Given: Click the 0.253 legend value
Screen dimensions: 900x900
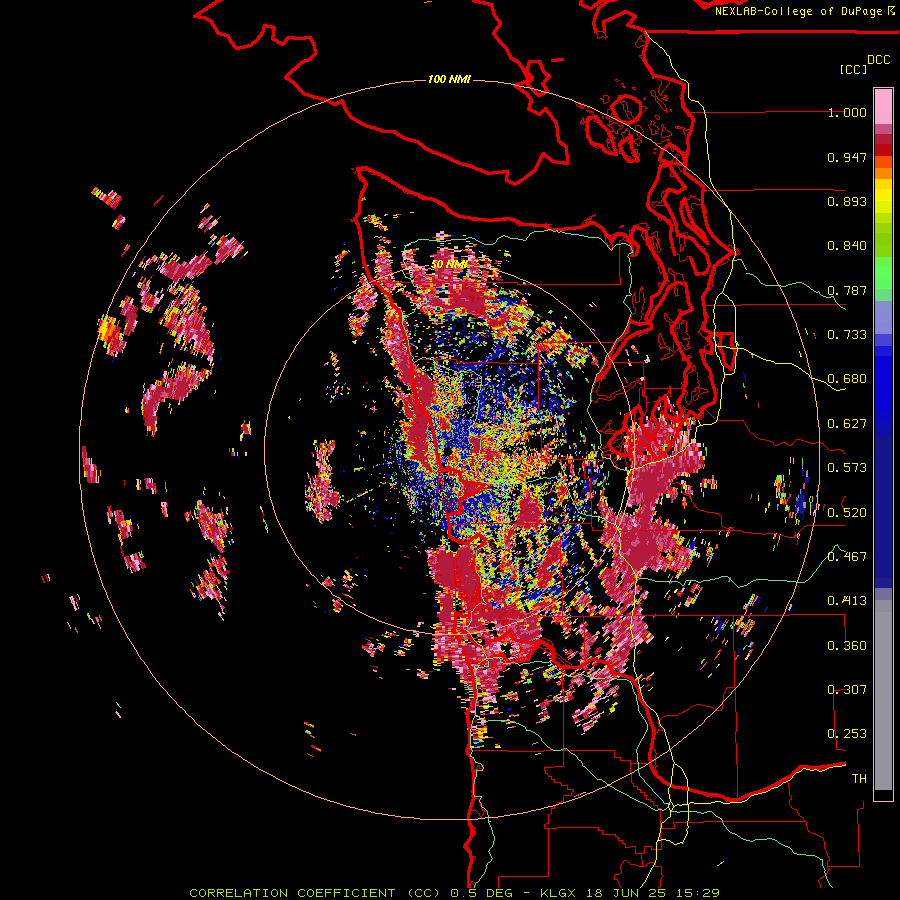Looking at the screenshot, I should [x=847, y=734].
